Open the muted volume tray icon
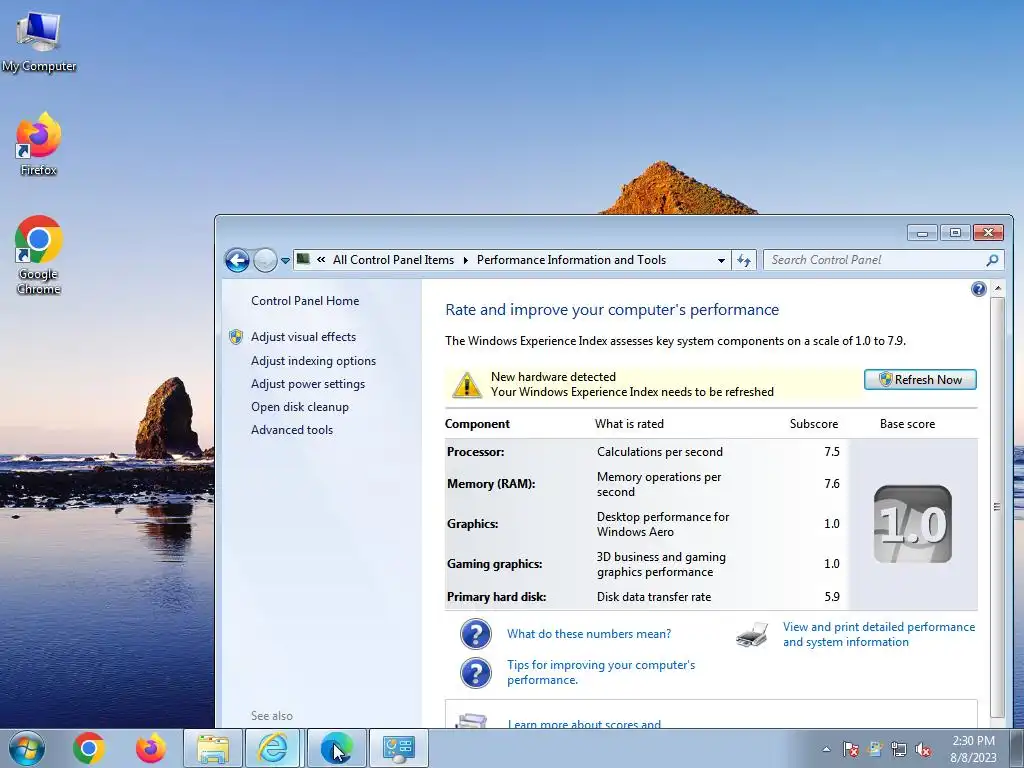Image resolution: width=1024 pixels, height=768 pixels. [x=923, y=749]
